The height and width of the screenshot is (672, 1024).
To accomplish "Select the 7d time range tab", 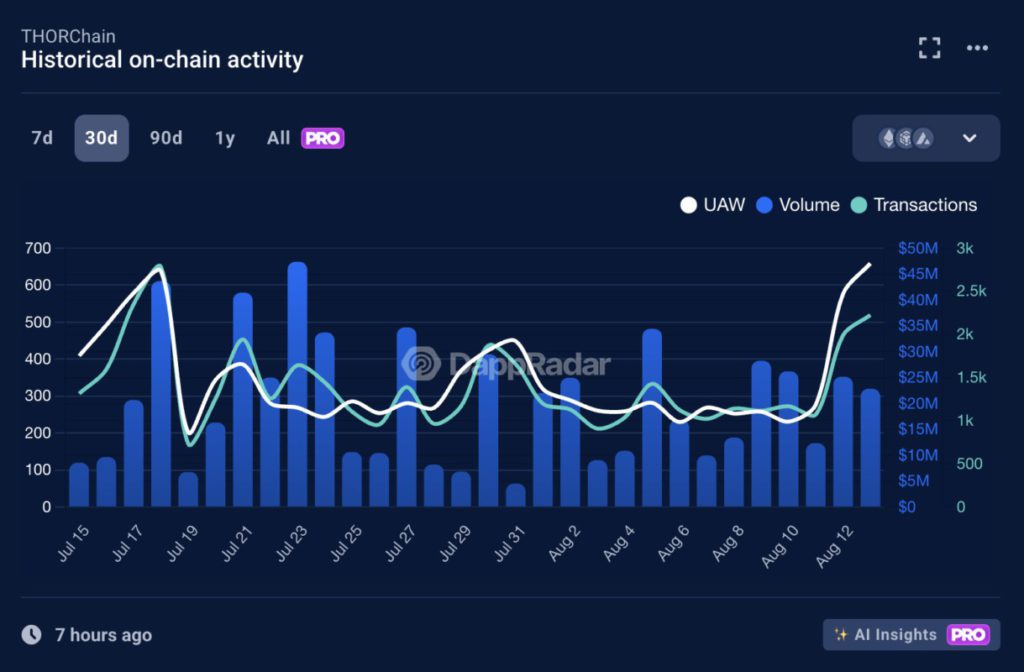I will pos(42,138).
